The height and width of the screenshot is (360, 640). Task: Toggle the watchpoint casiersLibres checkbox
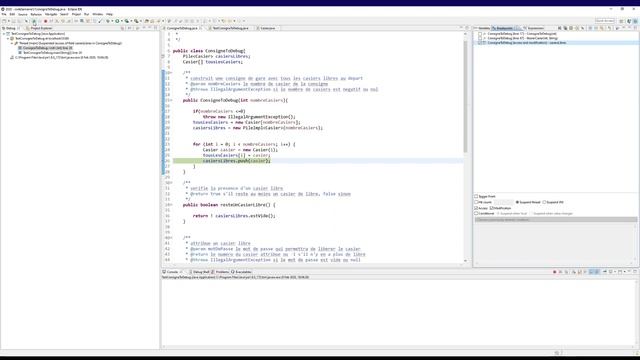[480, 42]
